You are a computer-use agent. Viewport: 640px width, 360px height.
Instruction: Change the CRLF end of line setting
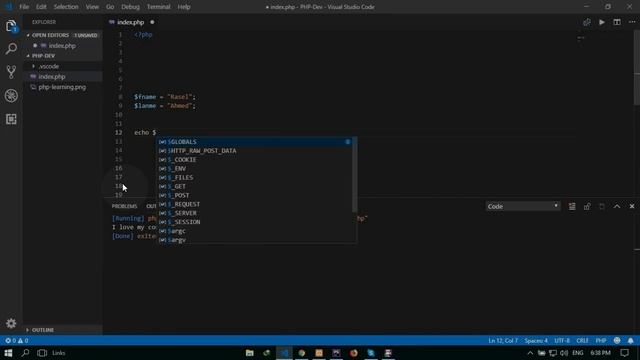[x=582, y=340]
